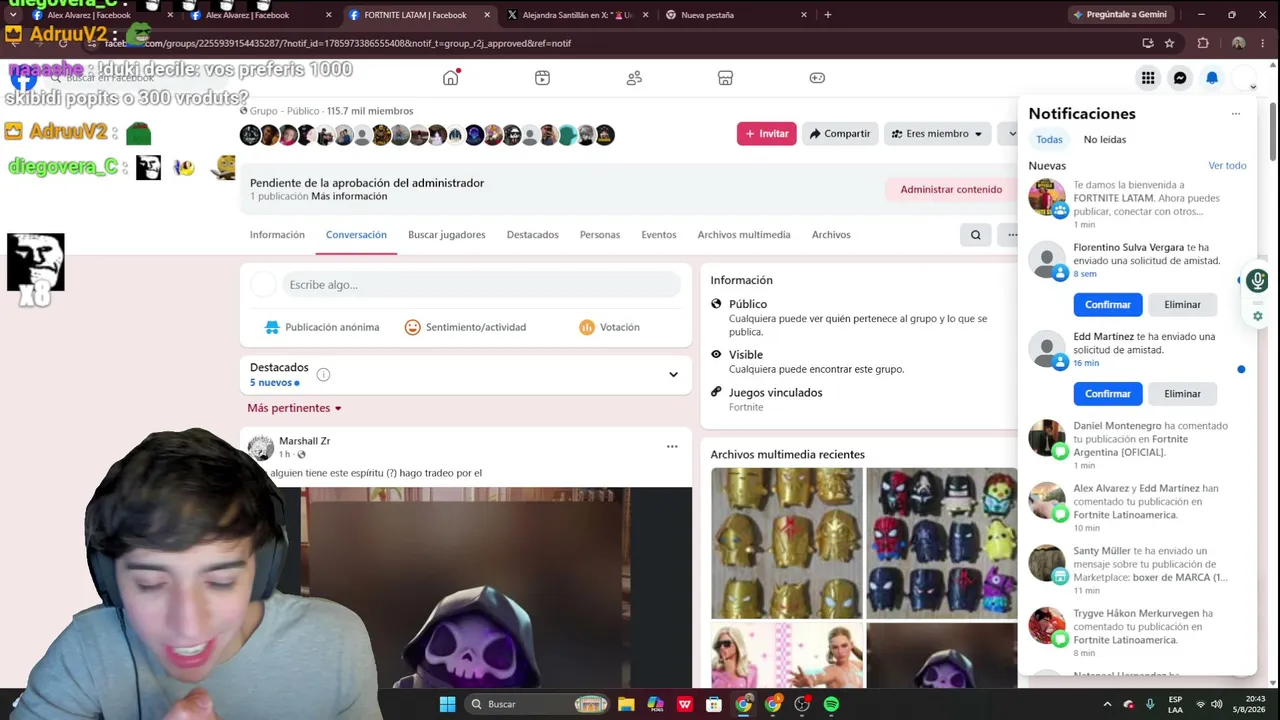Viewport: 1280px width, 720px height.
Task: Click the install/cast icon in the address bar
Action: point(1147,43)
